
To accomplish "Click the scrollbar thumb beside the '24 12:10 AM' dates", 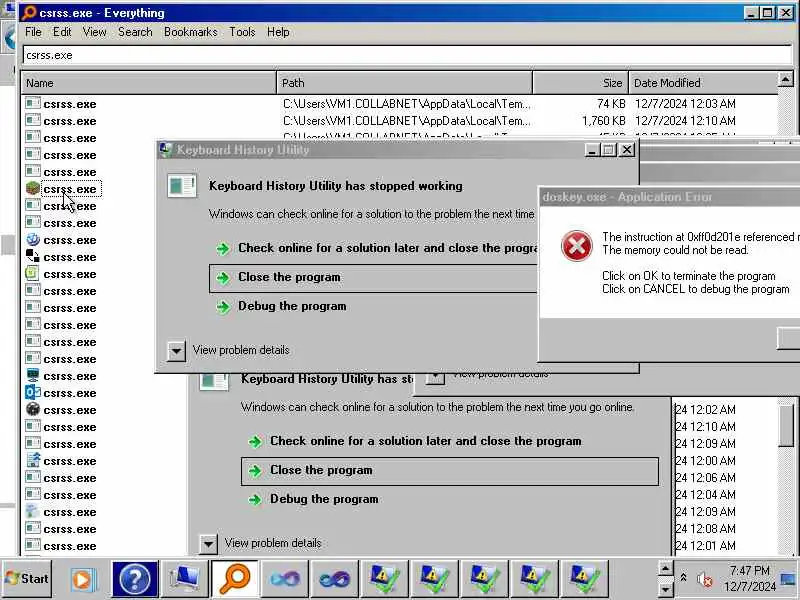I will pos(786,425).
